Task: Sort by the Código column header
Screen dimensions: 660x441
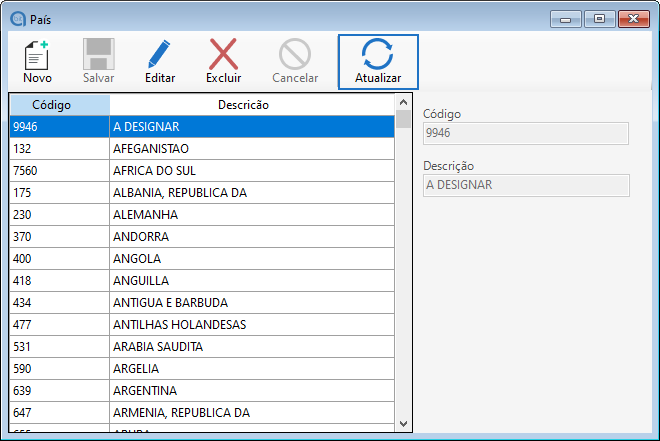Action: (59, 105)
